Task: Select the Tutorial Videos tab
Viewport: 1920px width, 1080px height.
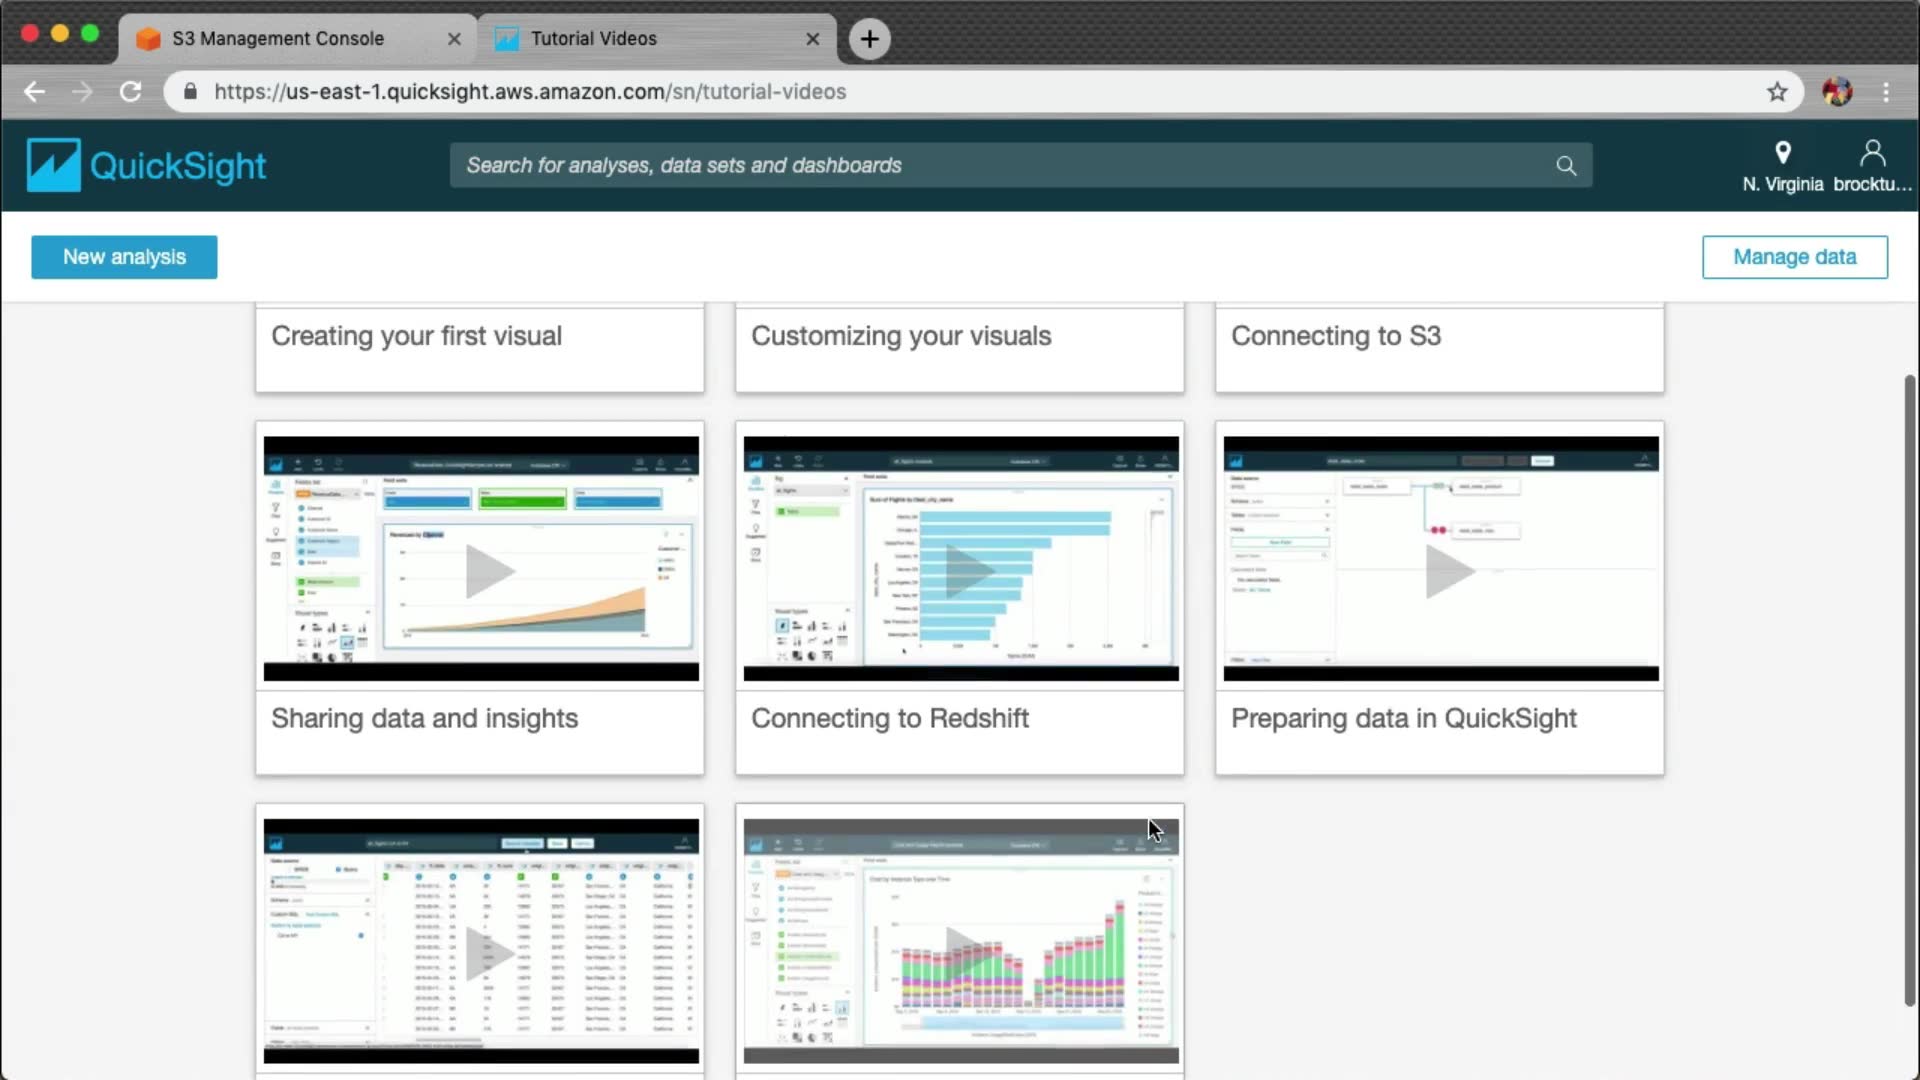Action: pos(594,39)
